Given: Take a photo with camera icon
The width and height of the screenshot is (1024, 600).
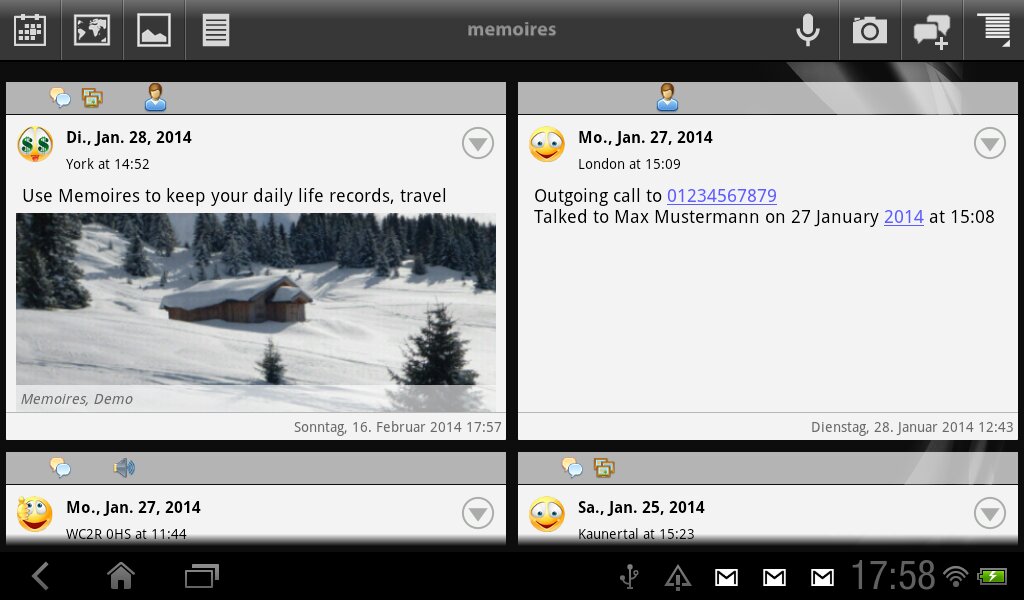Looking at the screenshot, I should 869,30.
